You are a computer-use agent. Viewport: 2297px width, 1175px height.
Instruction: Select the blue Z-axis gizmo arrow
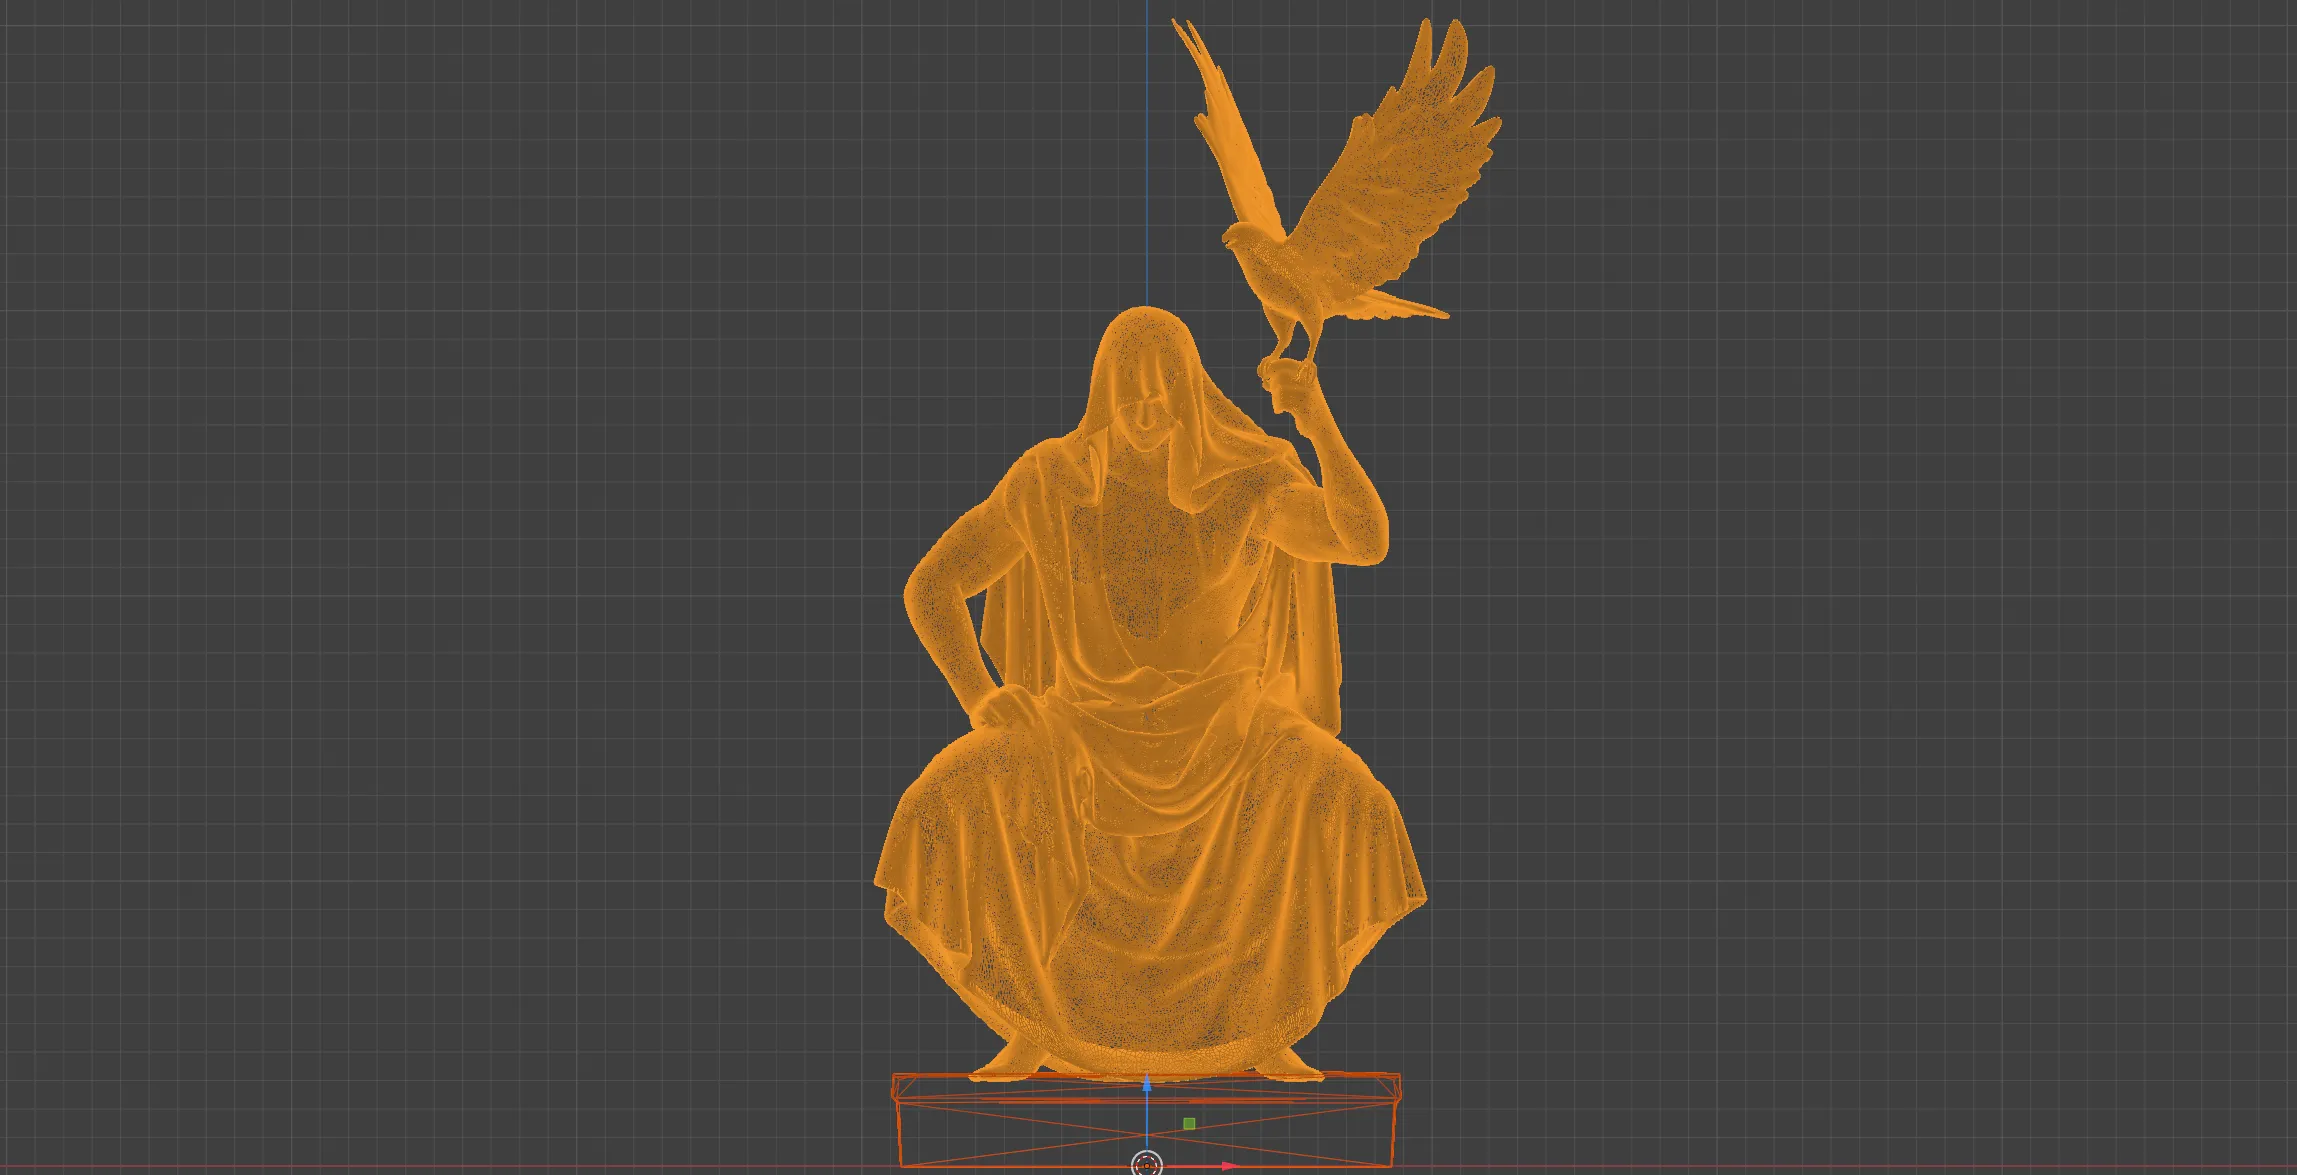coord(1146,1090)
